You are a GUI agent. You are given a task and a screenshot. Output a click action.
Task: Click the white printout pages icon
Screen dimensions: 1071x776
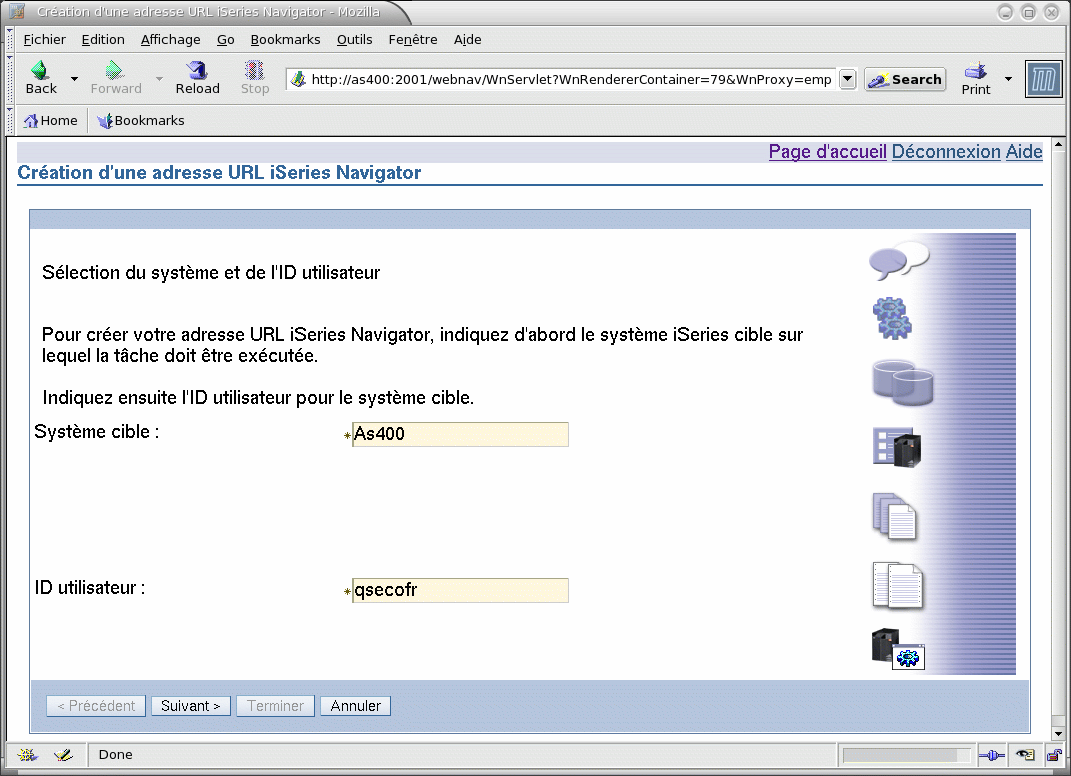pyautogui.click(x=898, y=585)
